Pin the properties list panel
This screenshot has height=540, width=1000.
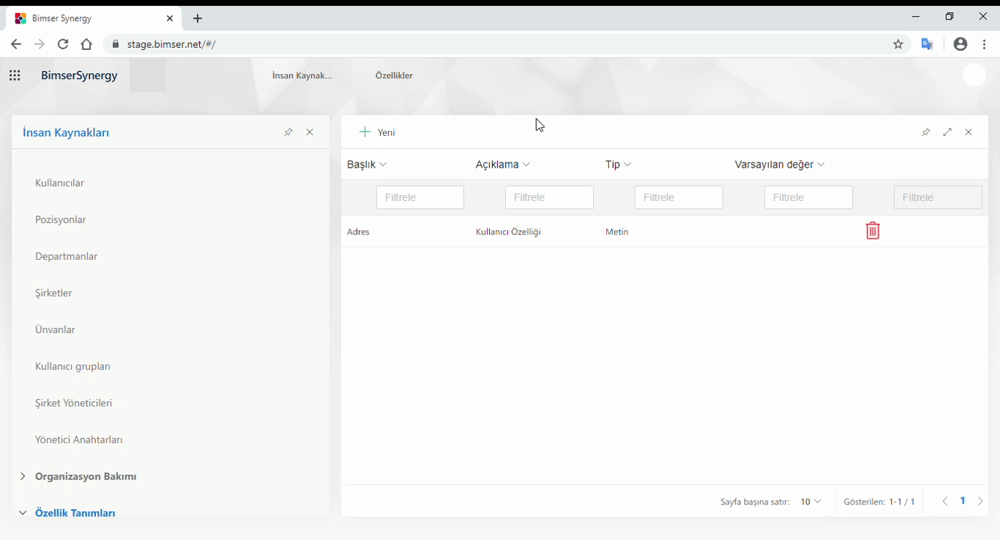point(925,132)
